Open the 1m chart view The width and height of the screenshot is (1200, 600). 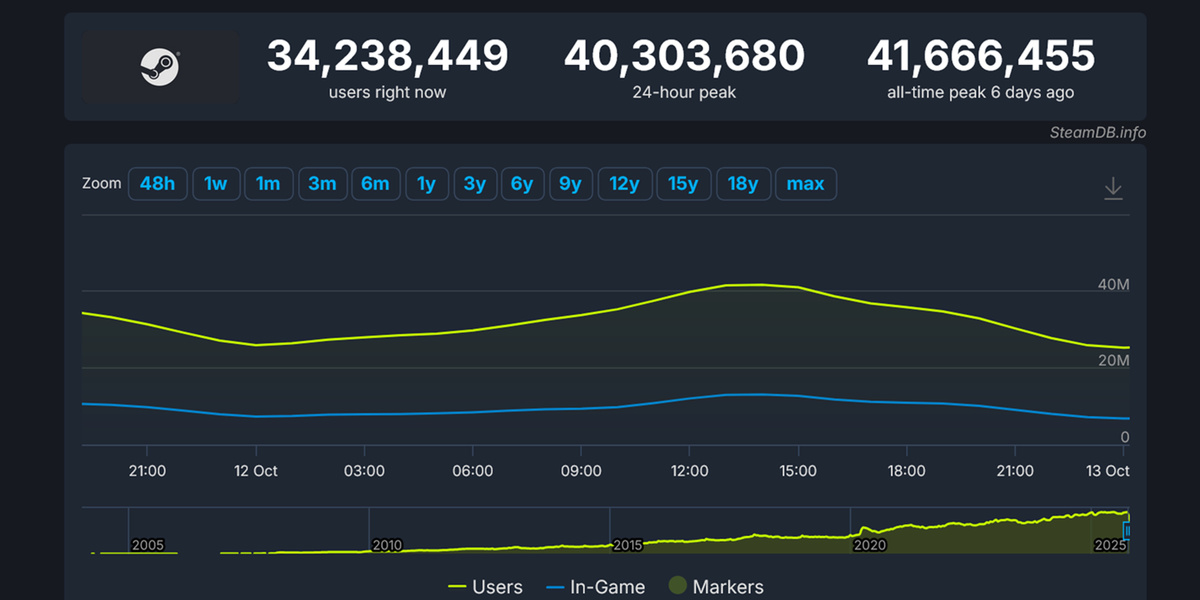pyautogui.click(x=269, y=183)
